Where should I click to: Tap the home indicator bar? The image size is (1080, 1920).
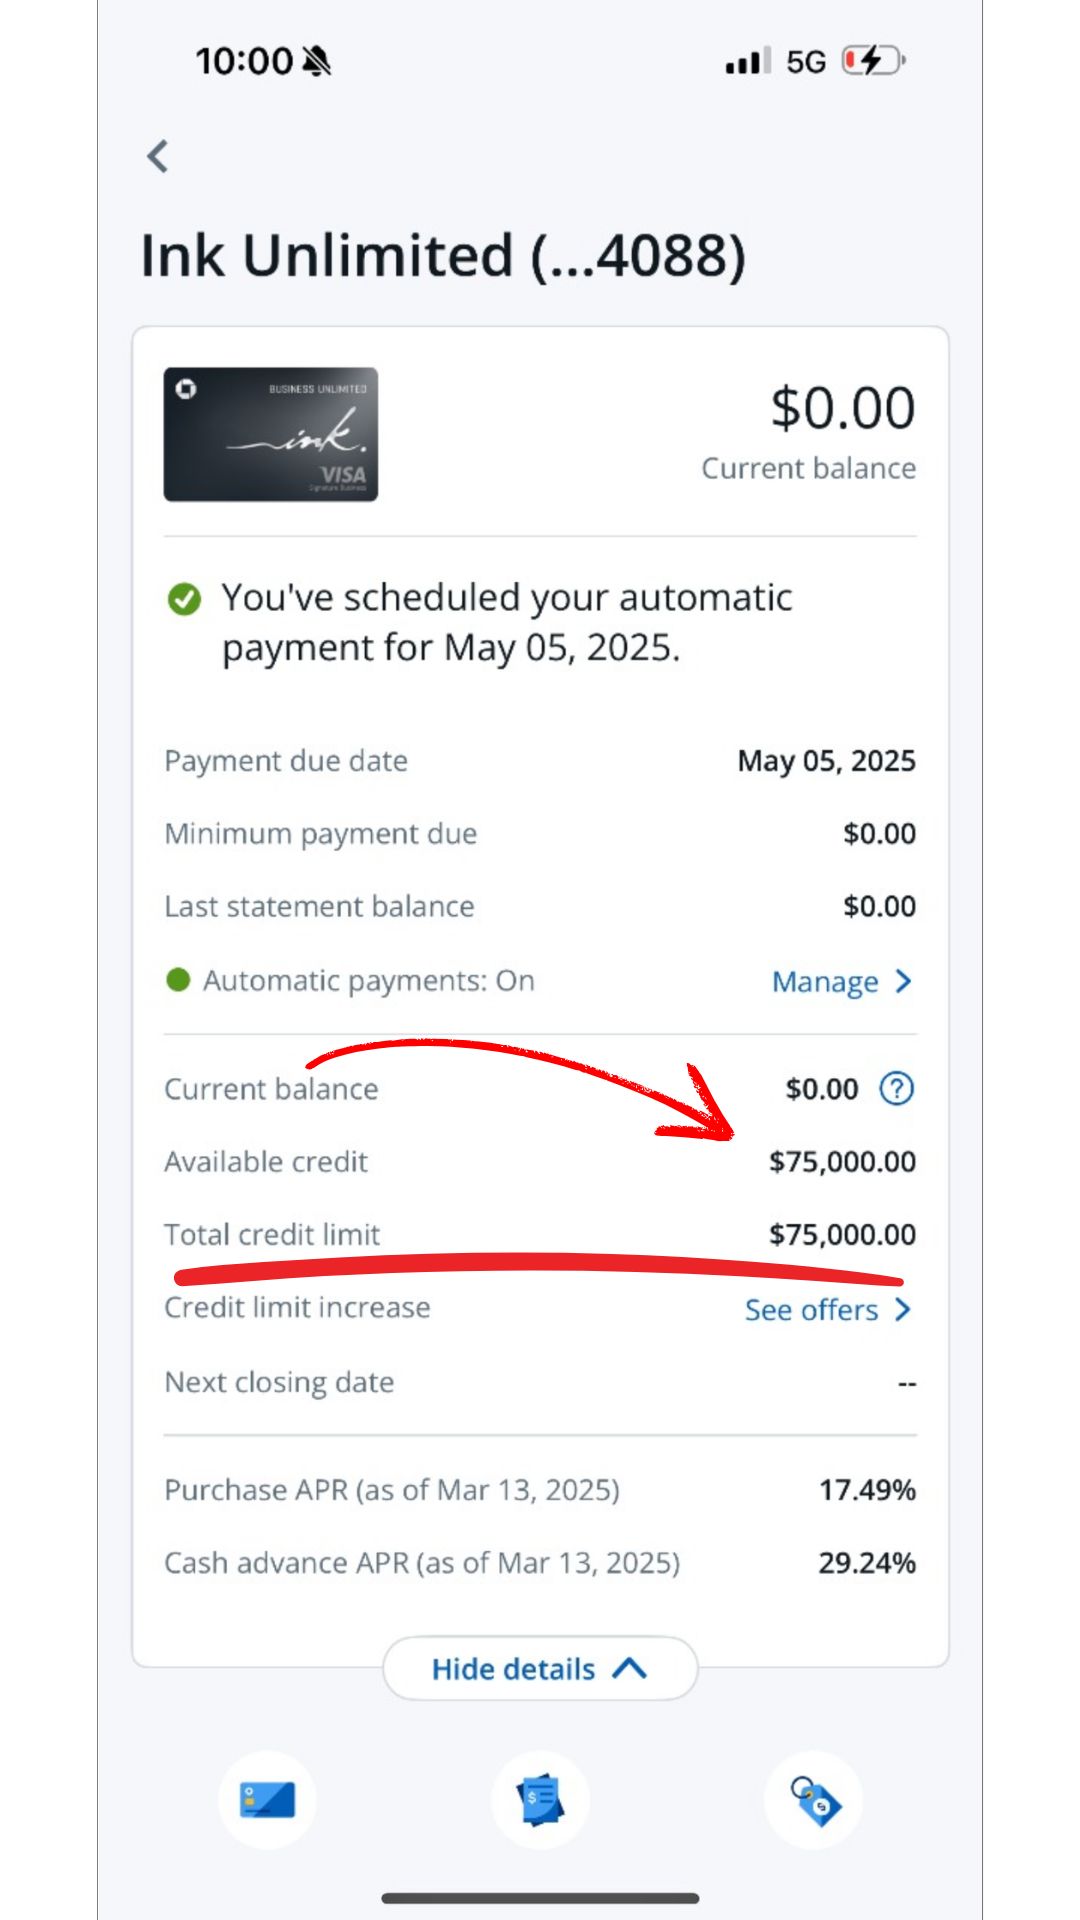tap(540, 1897)
